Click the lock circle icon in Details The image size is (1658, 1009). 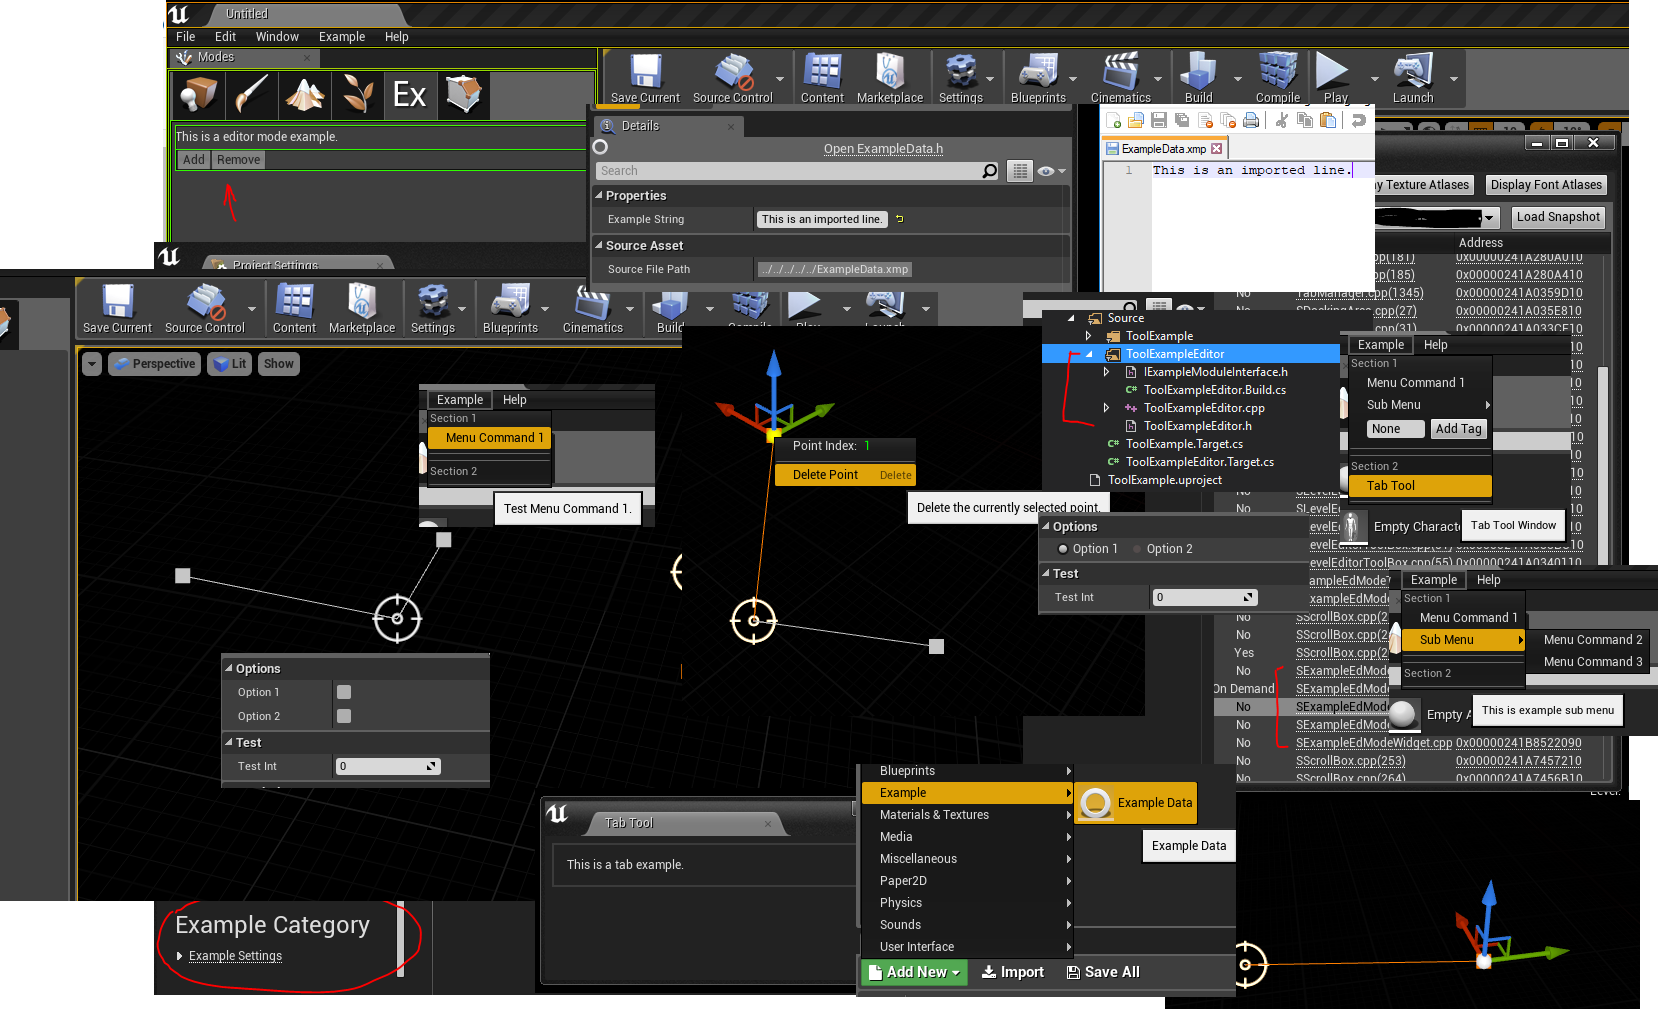[600, 147]
